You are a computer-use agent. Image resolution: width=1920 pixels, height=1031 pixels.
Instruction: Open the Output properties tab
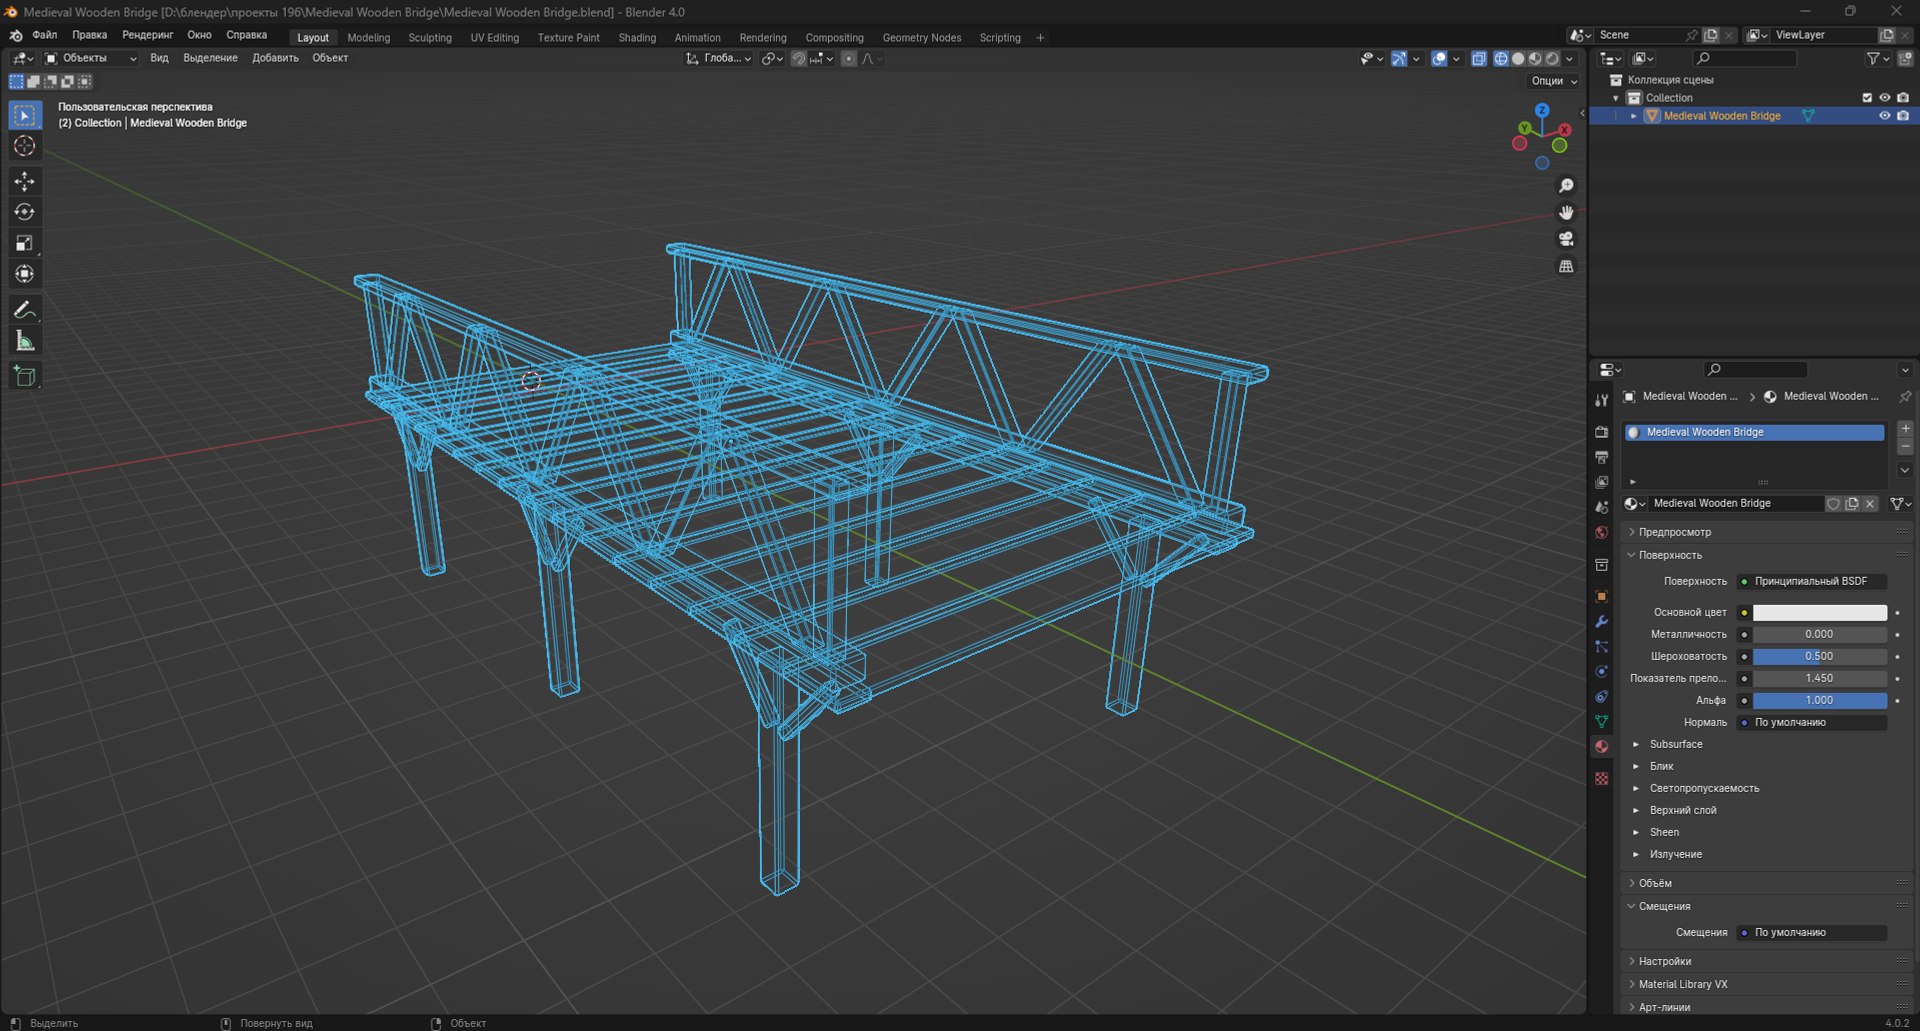pos(1601,457)
